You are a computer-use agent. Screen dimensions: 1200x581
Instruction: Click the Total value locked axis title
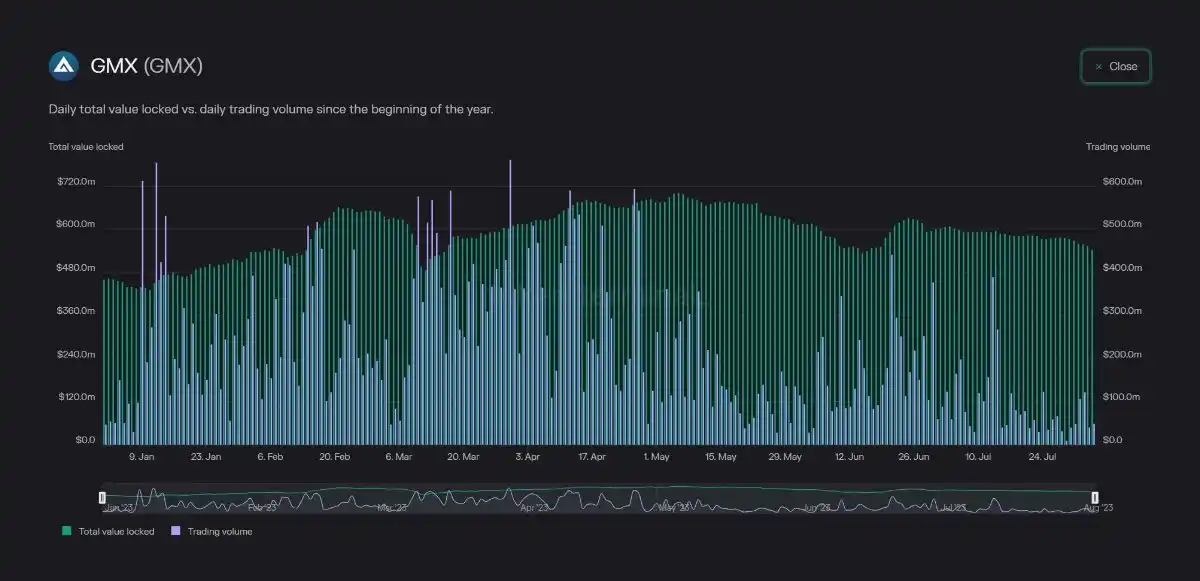click(86, 147)
